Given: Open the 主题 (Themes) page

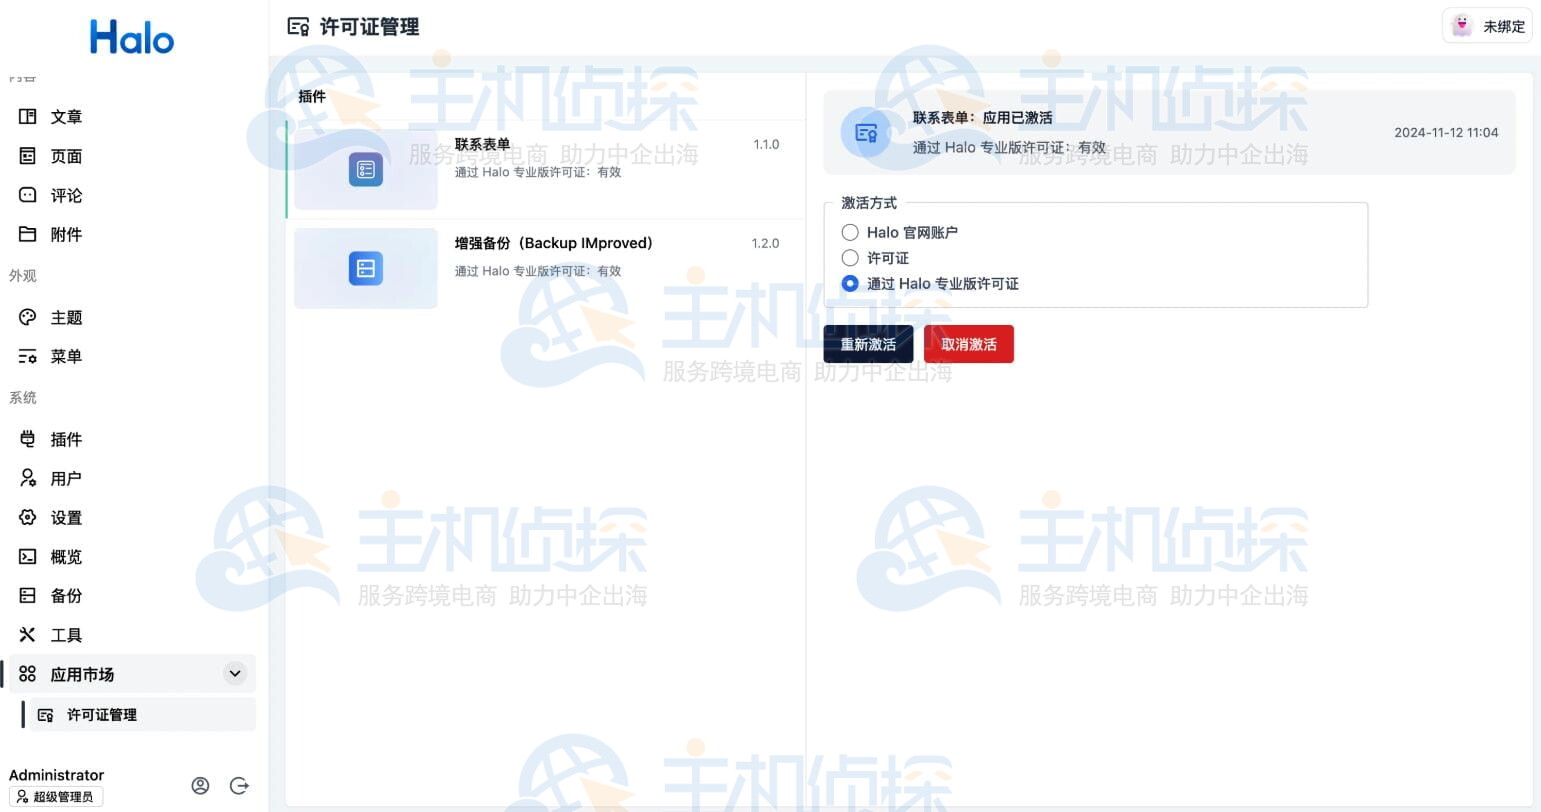Looking at the screenshot, I should tap(65, 317).
